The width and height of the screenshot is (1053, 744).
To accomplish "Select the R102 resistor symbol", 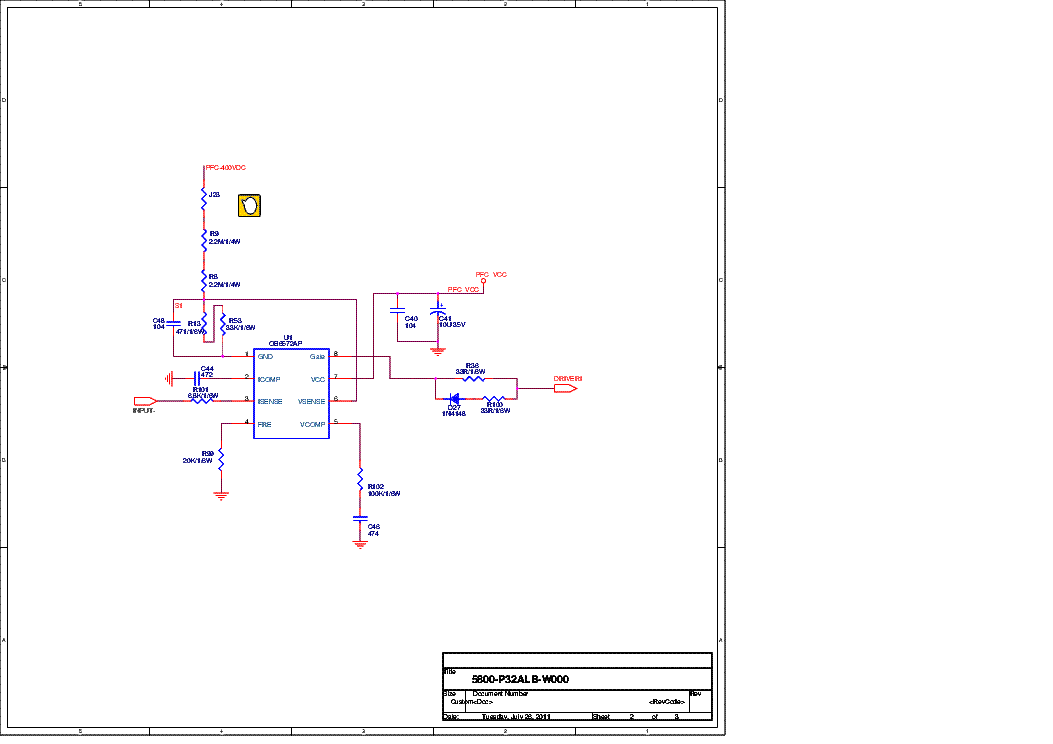I will 360,479.
